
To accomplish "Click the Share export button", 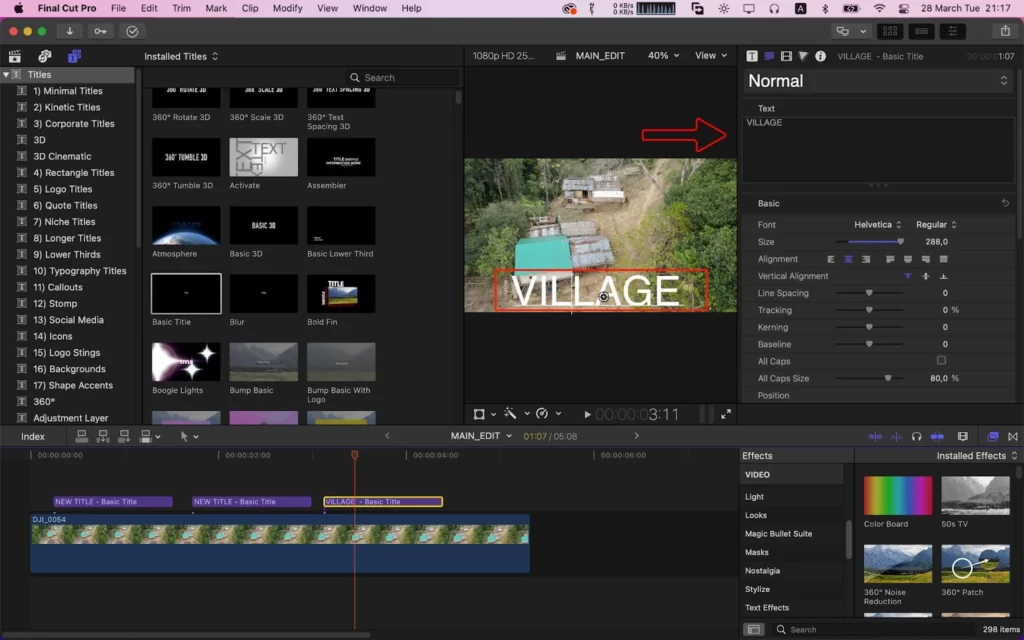I will tap(1005, 31).
